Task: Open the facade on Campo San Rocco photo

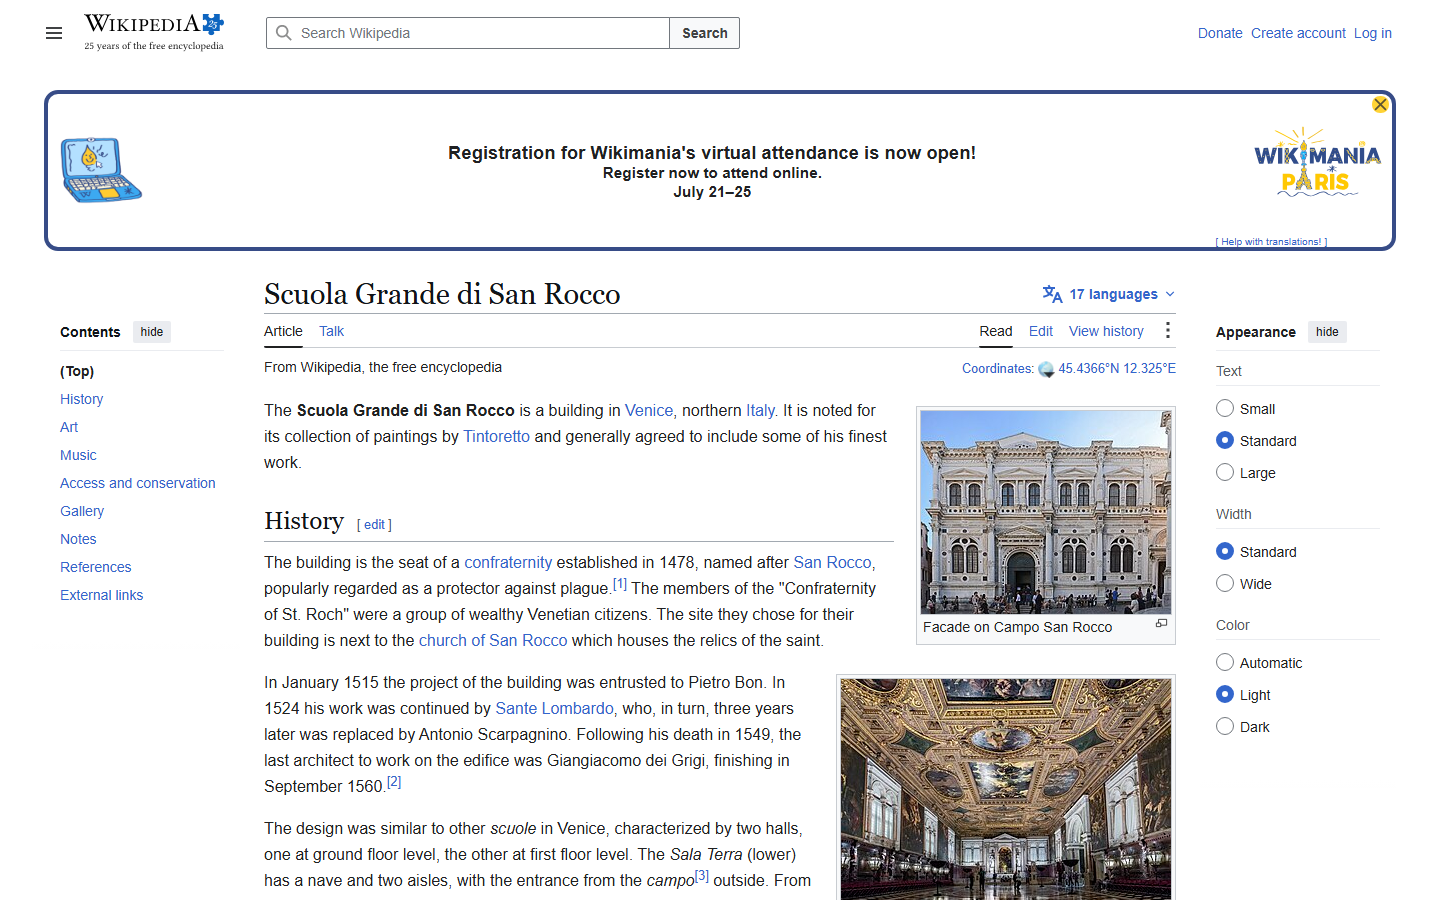Action: [1046, 512]
